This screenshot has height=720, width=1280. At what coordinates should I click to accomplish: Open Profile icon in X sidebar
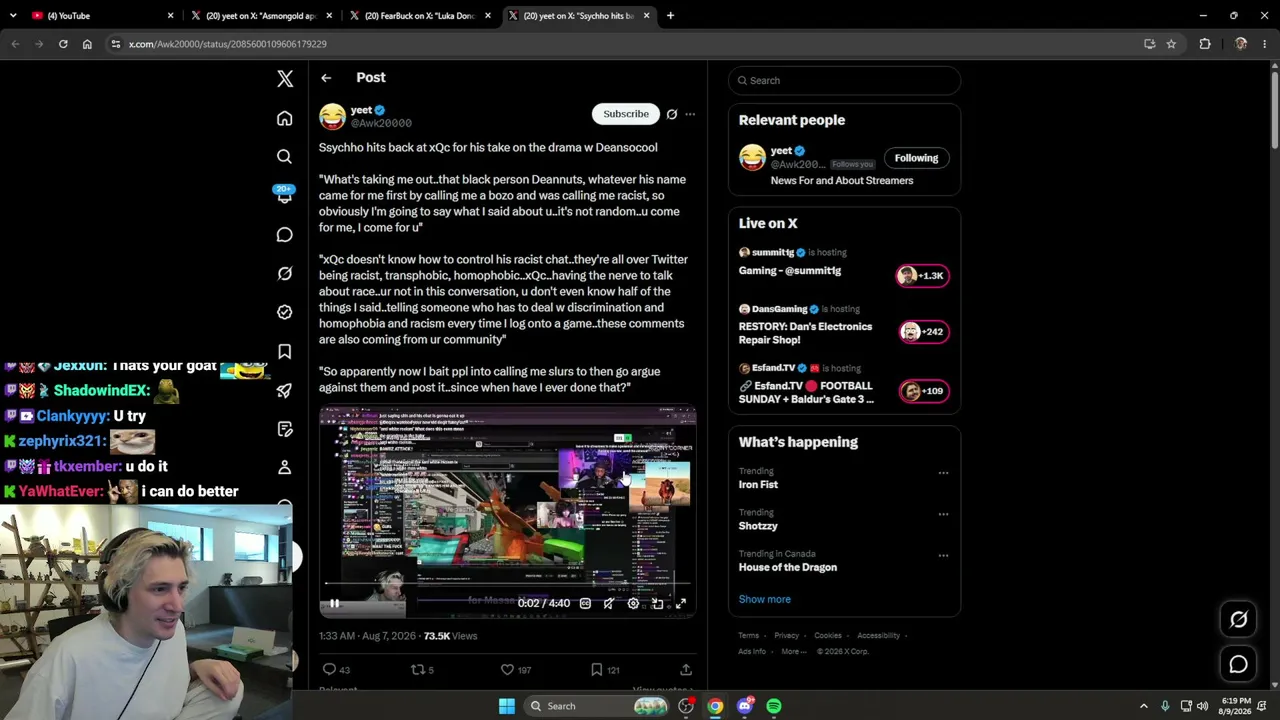tap(285, 467)
